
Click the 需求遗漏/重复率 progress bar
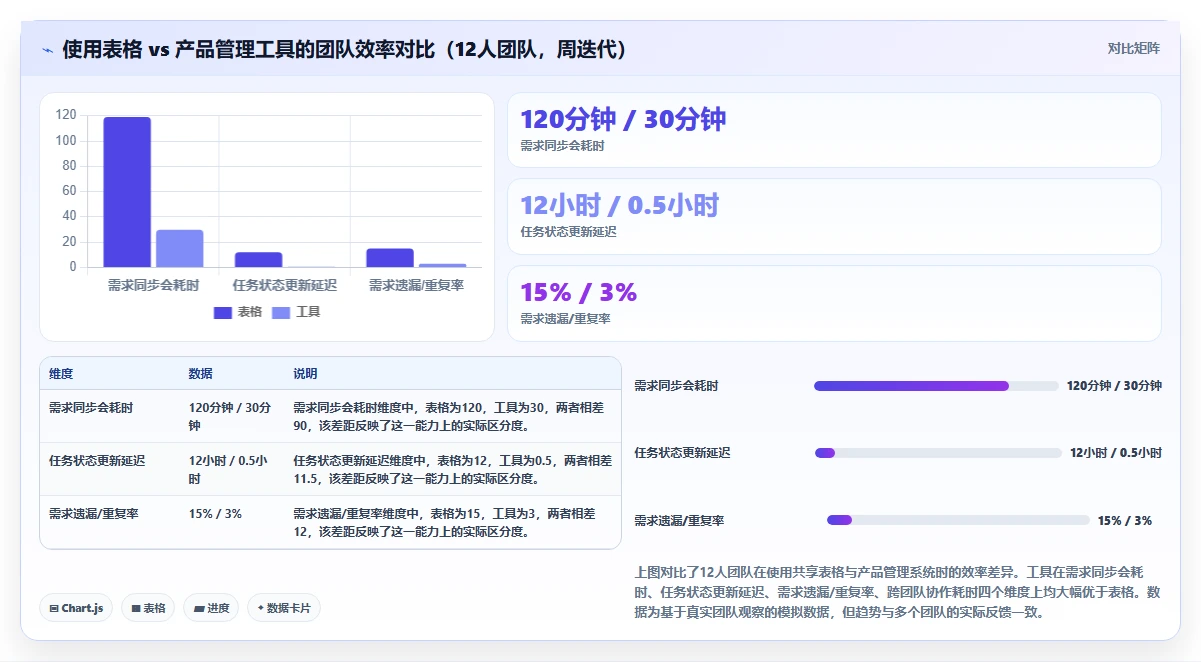coord(958,520)
